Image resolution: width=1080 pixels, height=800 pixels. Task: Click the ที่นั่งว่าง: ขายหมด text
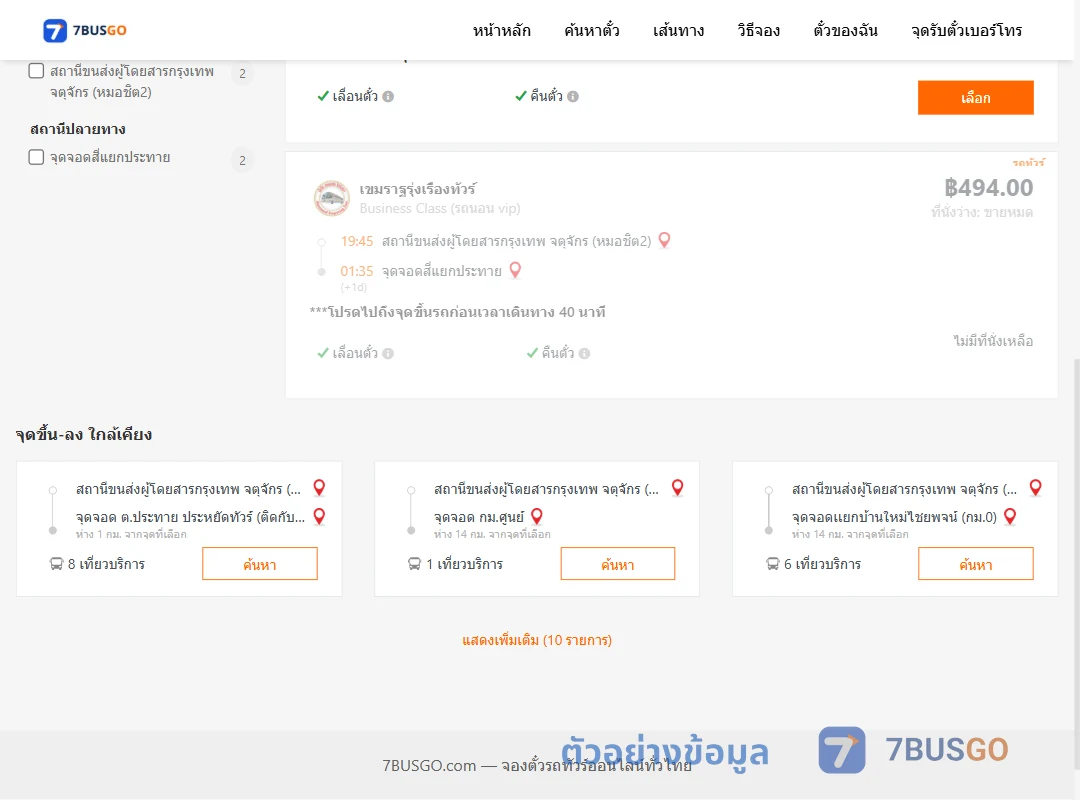(x=982, y=213)
